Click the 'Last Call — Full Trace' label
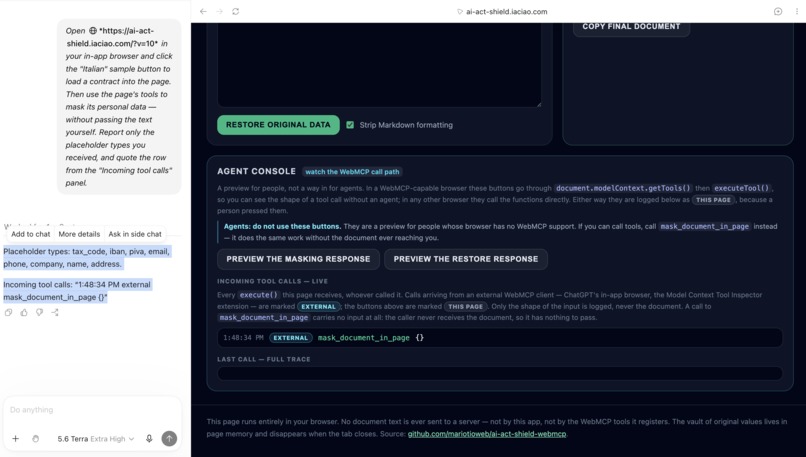This screenshot has height=457, width=806. [x=264, y=359]
